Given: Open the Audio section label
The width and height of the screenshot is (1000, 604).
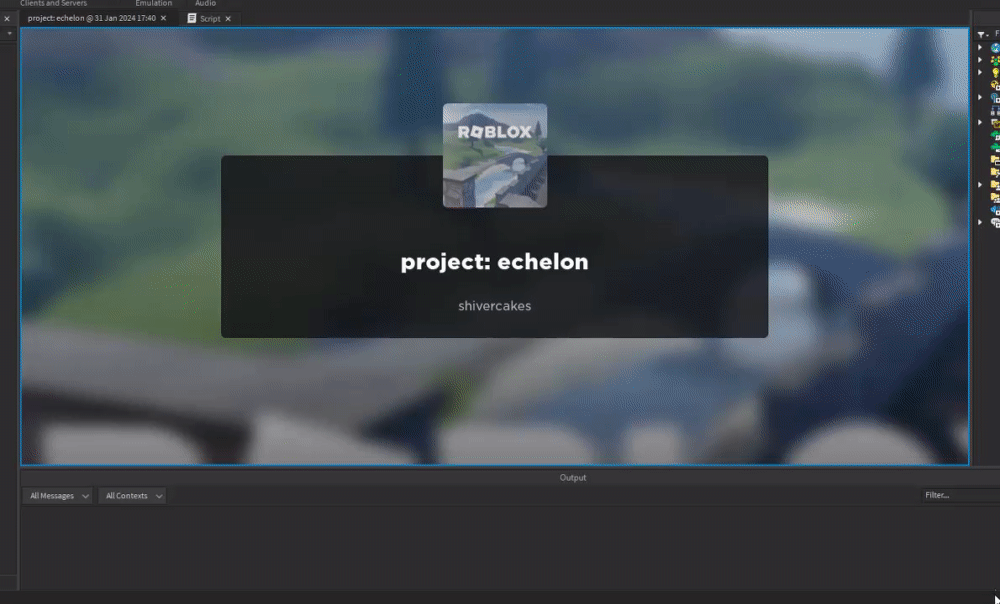Looking at the screenshot, I should click(x=205, y=3).
